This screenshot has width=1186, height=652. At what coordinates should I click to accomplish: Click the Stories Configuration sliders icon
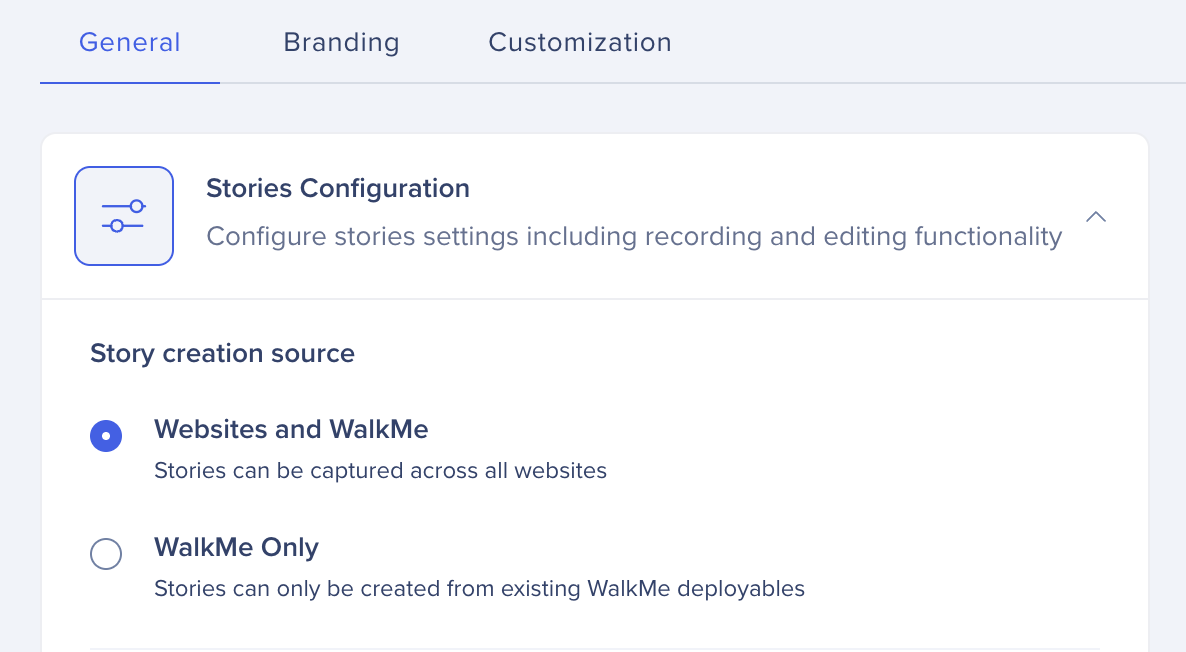pos(124,216)
